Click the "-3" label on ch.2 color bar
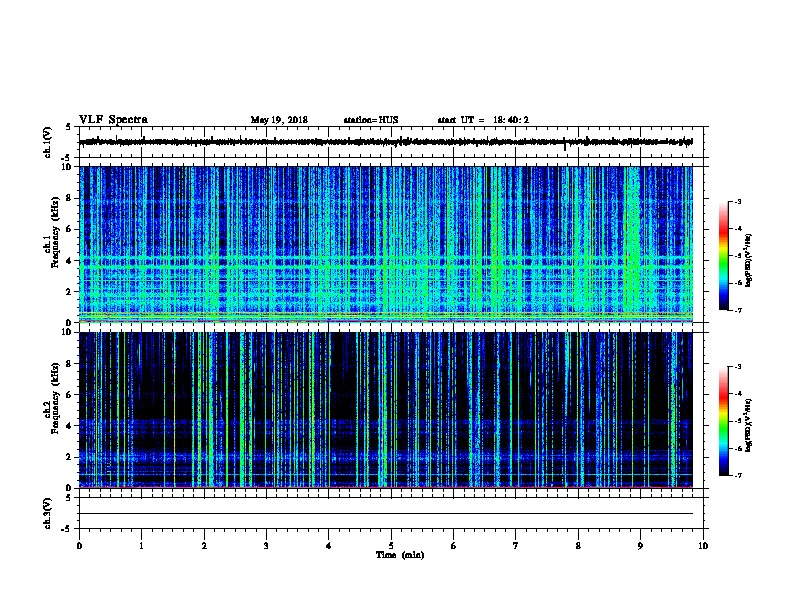This screenshot has height=612, width=792. pos(738,367)
